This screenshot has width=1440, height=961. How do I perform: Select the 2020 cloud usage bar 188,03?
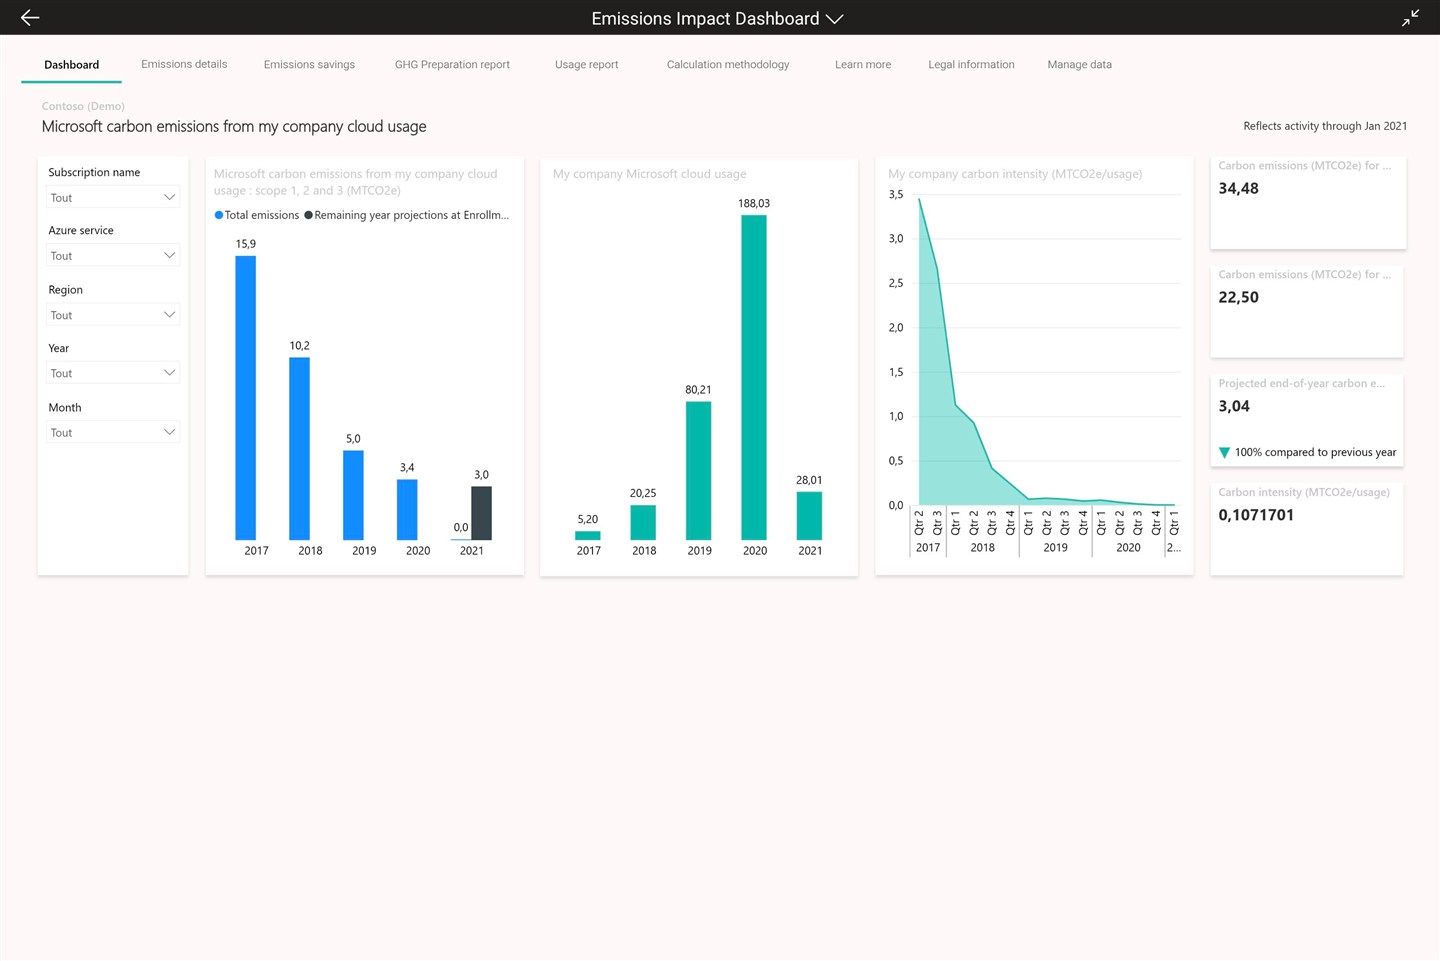[754, 378]
